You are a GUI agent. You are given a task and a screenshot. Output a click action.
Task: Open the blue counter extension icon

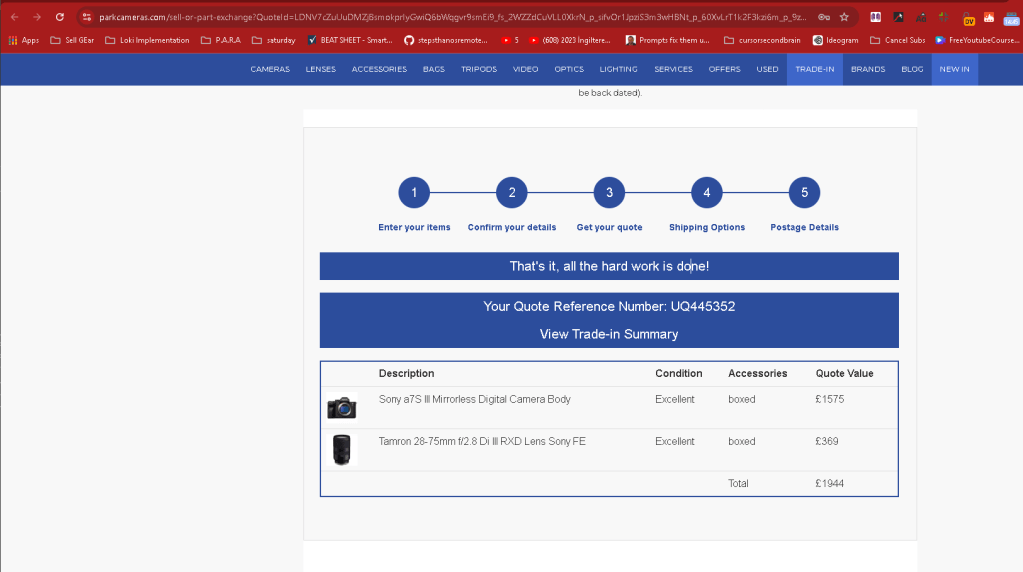[1011, 18]
